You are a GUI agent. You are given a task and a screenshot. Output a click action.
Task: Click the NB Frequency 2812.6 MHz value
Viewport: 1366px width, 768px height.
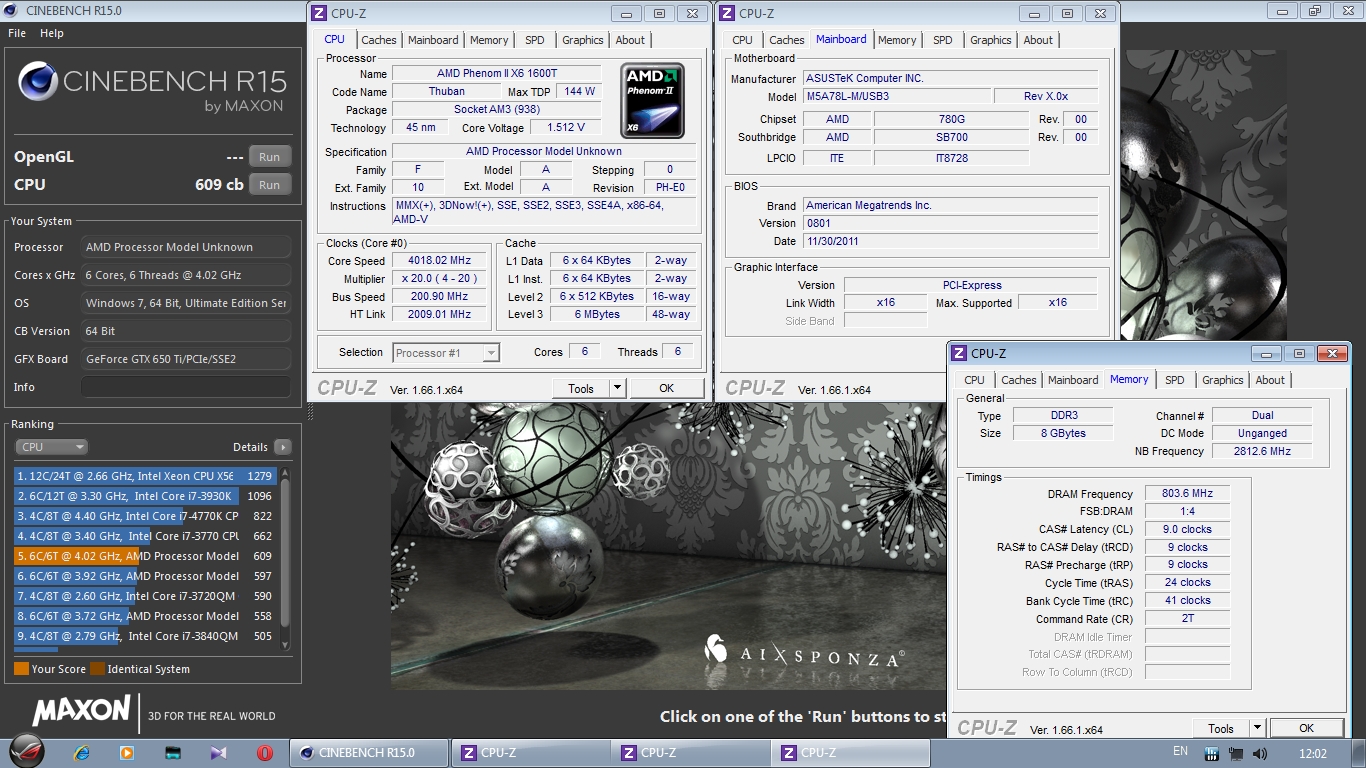1263,451
